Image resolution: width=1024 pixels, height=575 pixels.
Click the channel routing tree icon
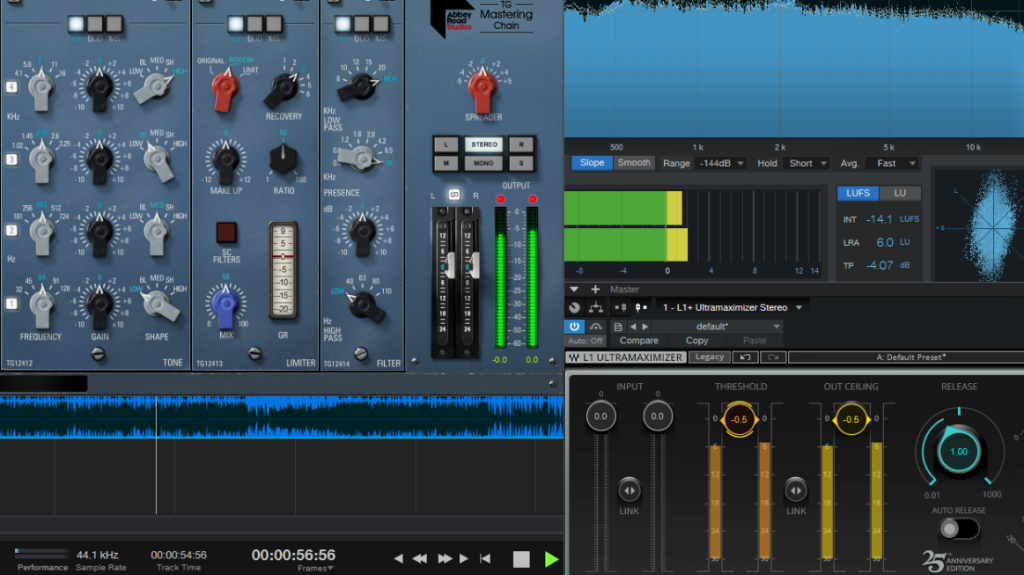tap(596, 307)
